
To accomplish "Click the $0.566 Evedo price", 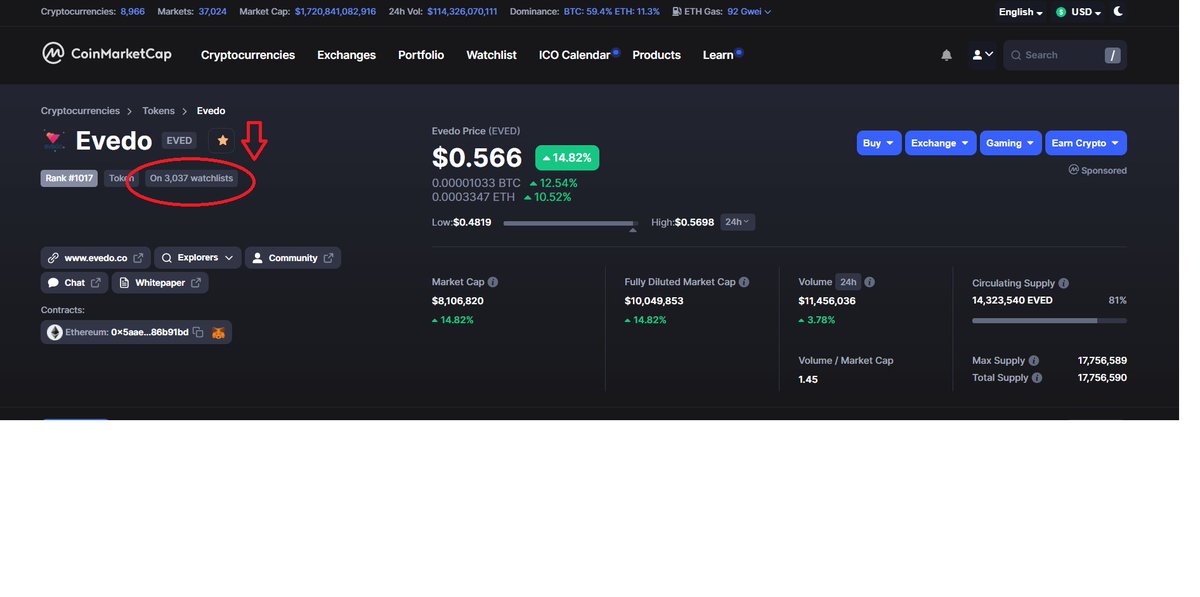I will tap(477, 158).
